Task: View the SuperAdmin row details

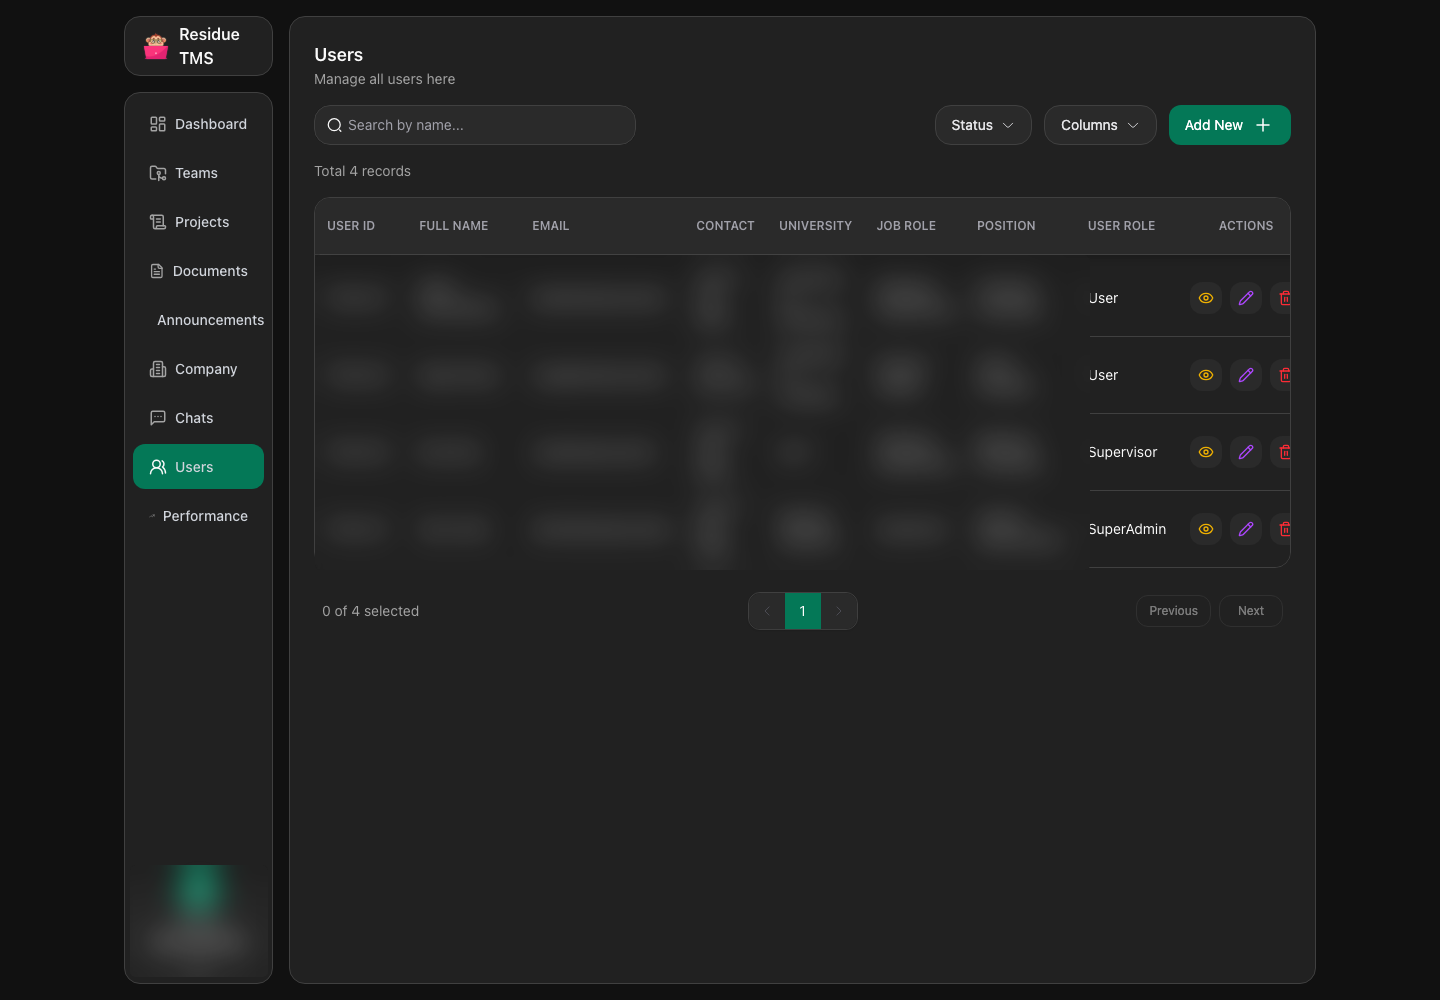Action: click(x=1206, y=529)
